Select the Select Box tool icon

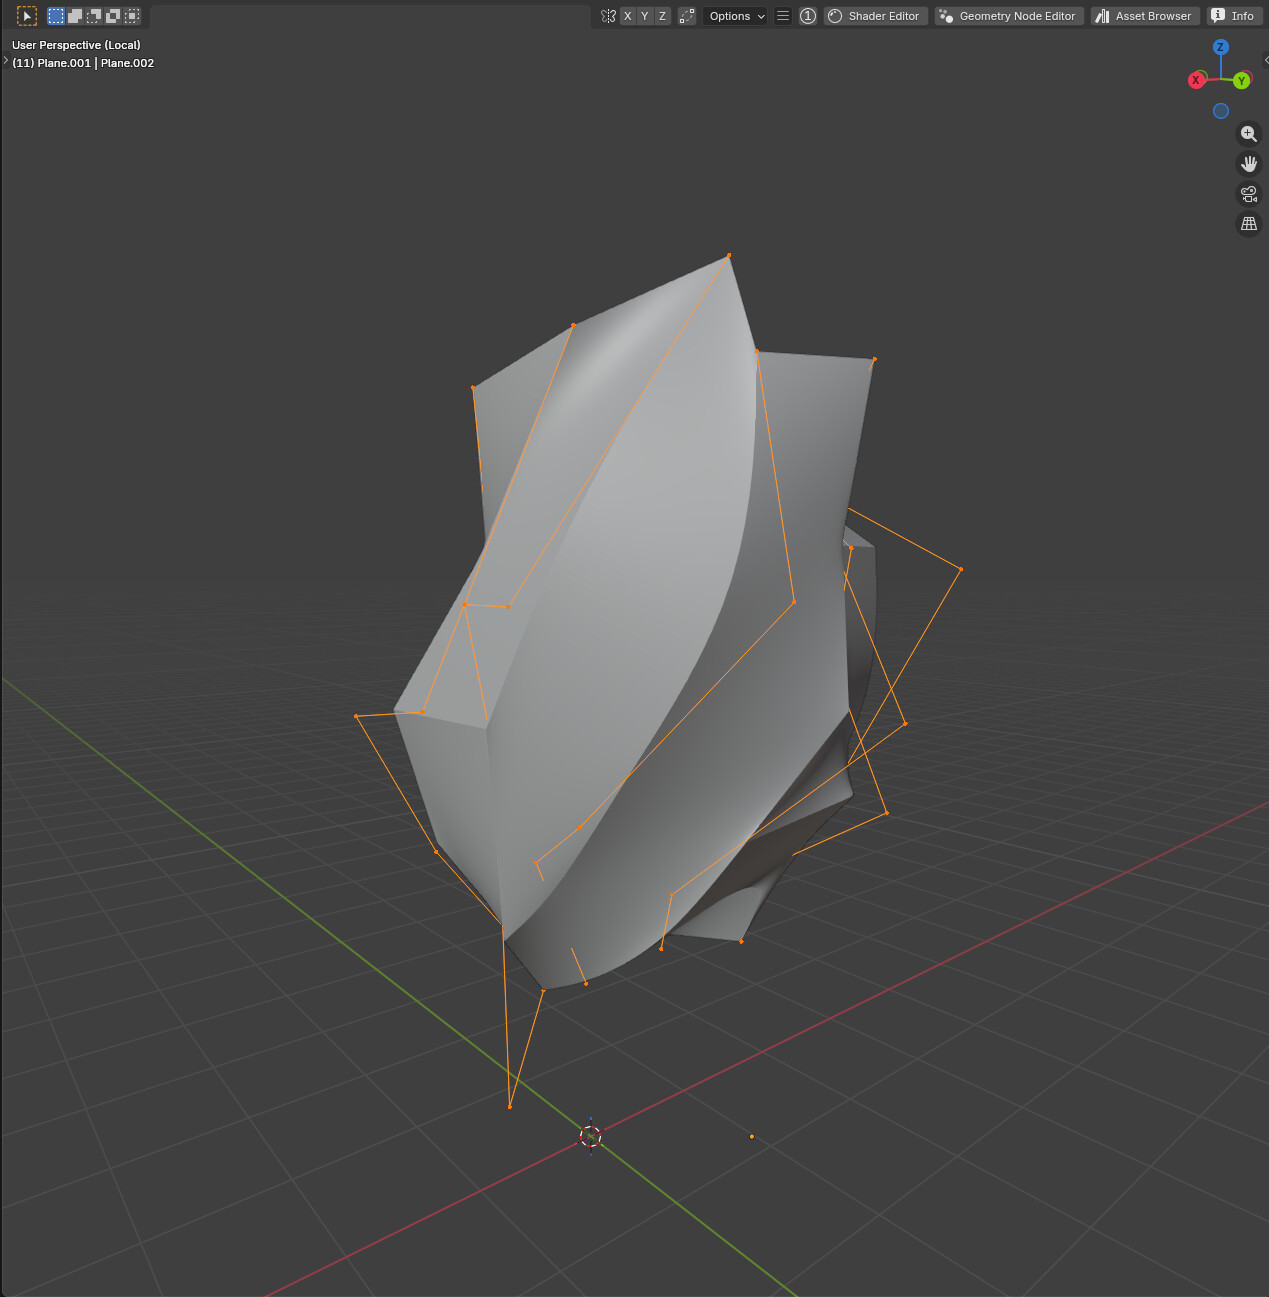[x=27, y=16]
